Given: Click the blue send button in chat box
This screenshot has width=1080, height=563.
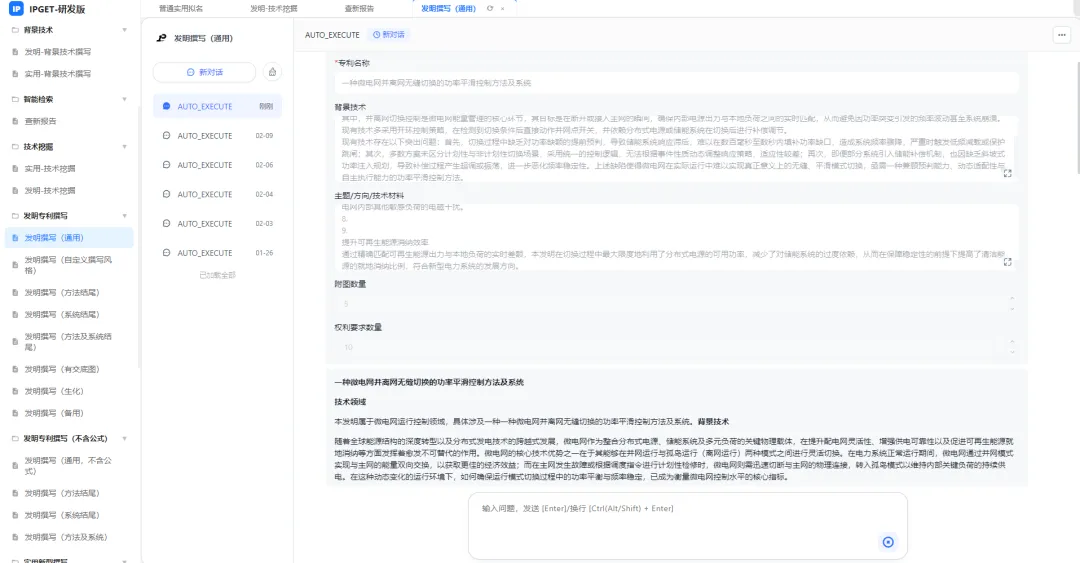Looking at the screenshot, I should click(x=888, y=542).
